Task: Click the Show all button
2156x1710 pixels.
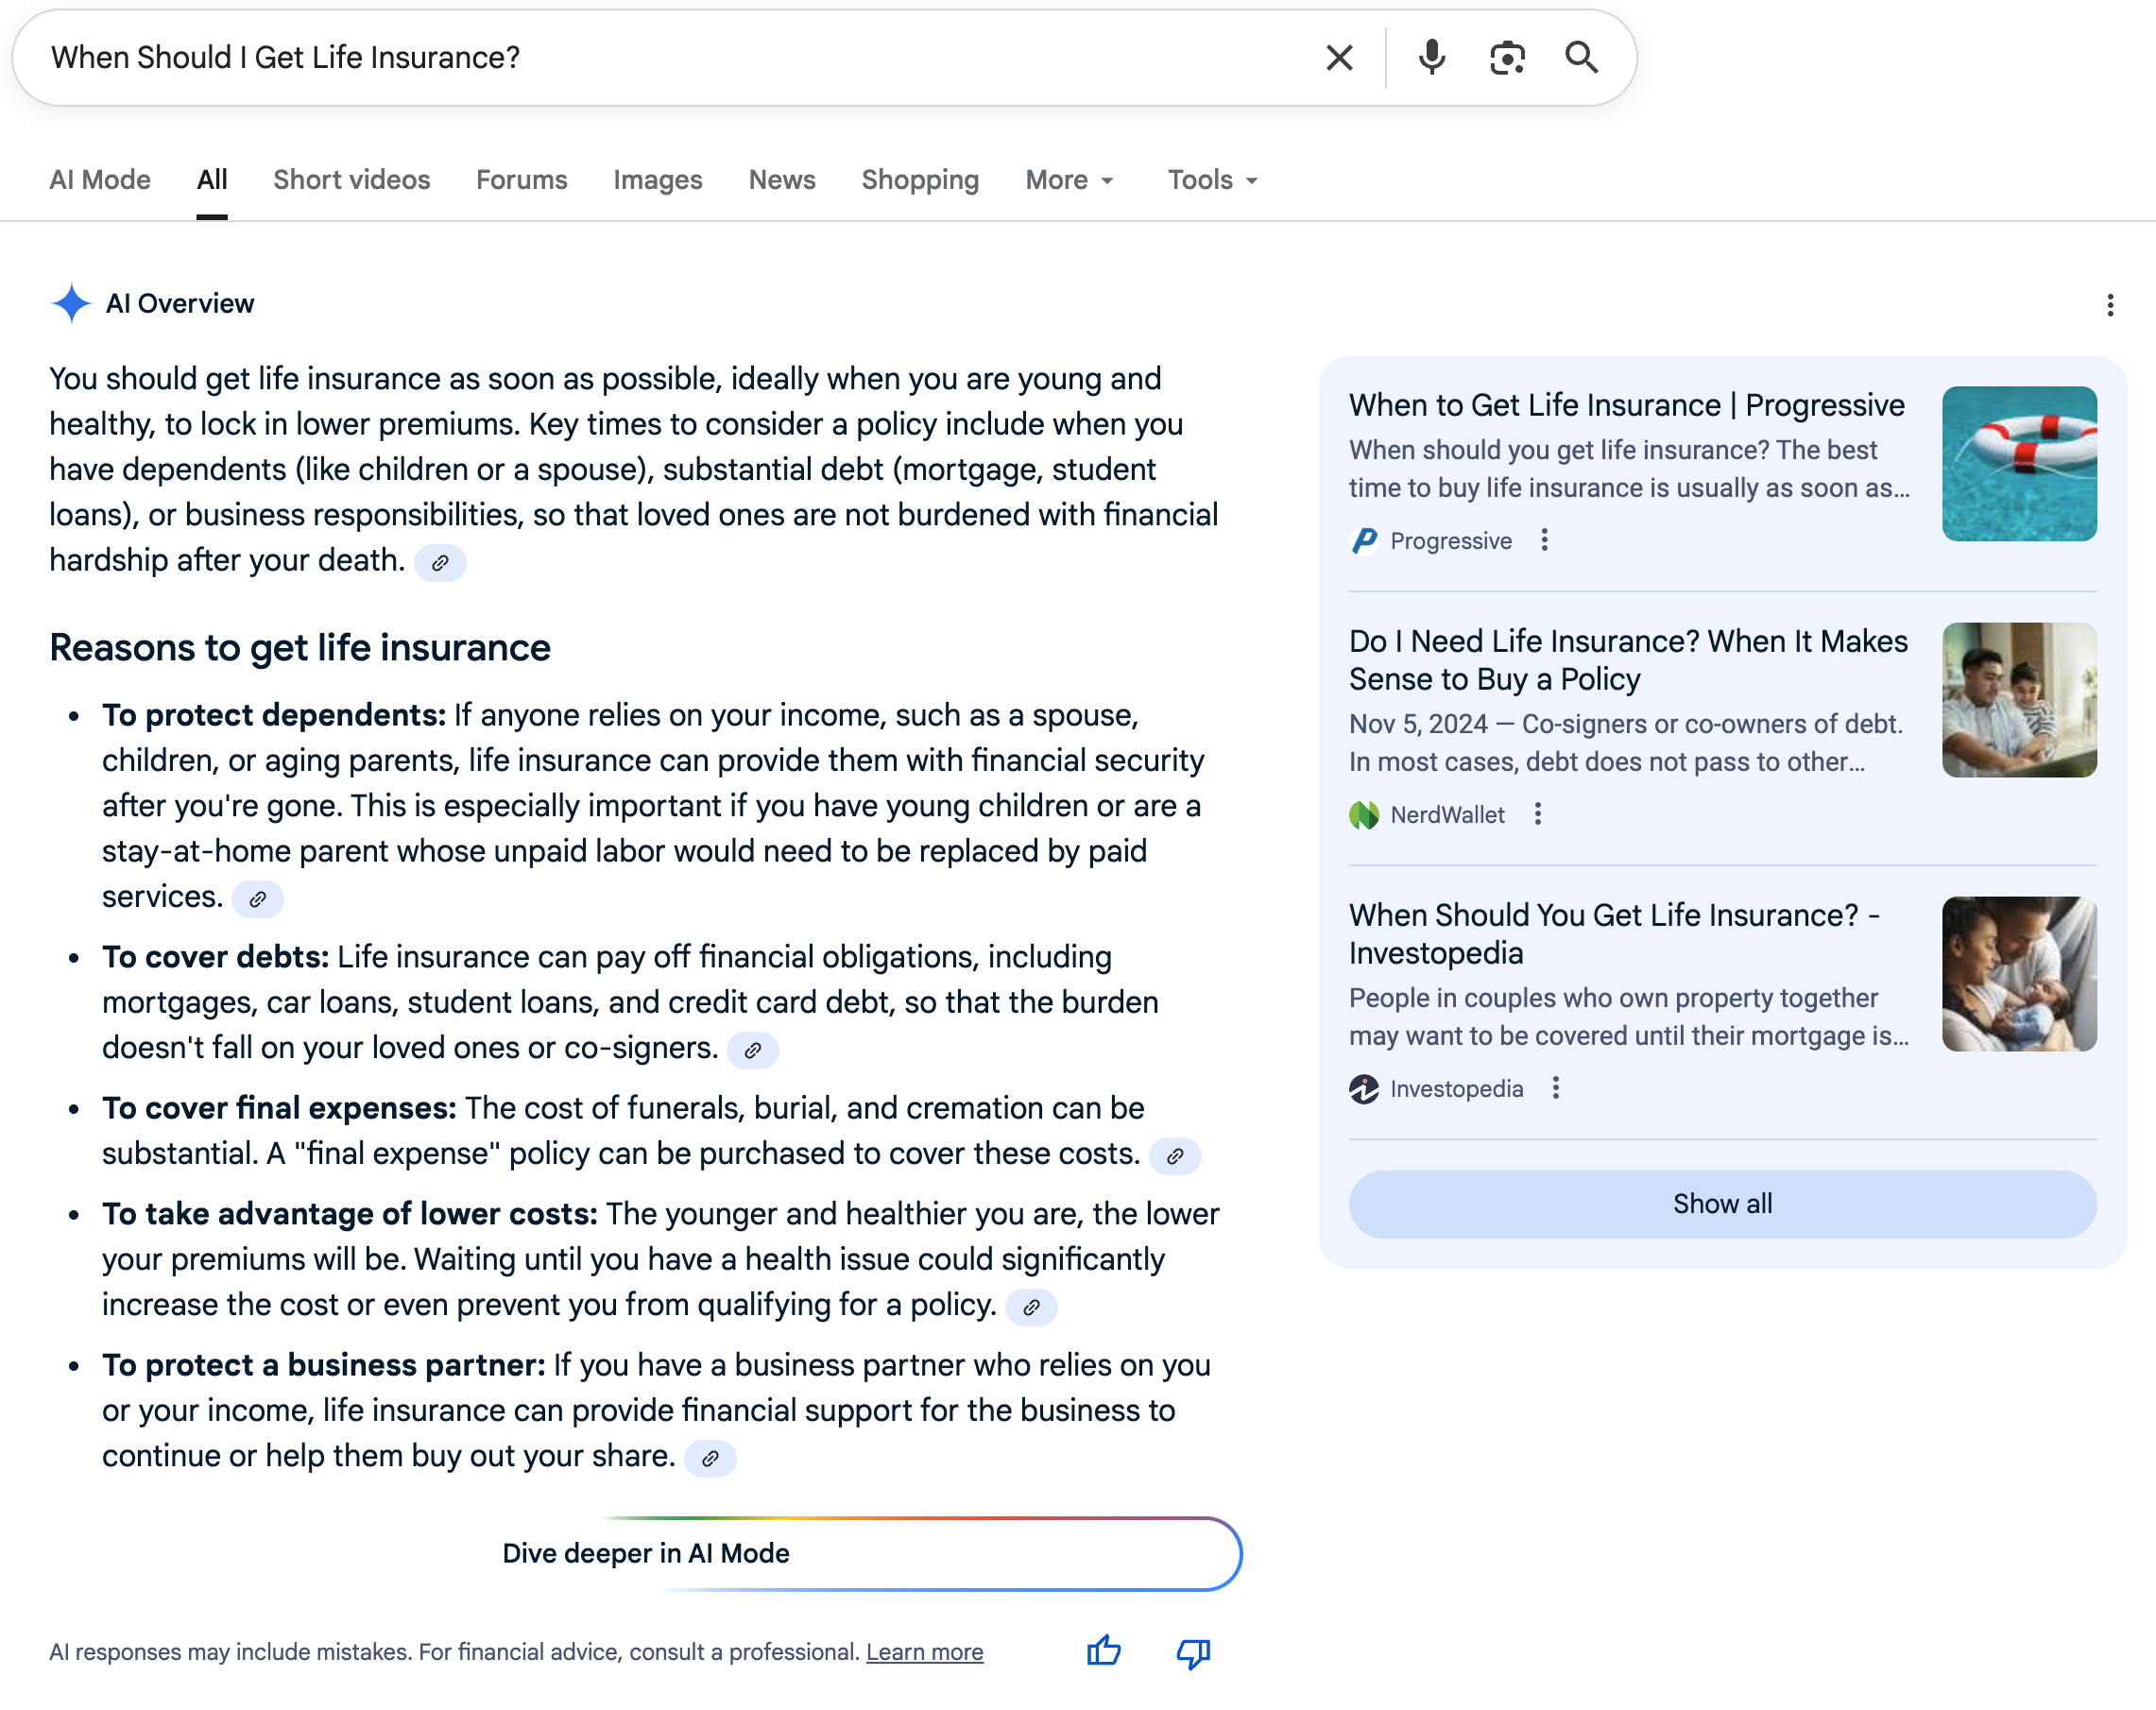Action: point(1722,1204)
